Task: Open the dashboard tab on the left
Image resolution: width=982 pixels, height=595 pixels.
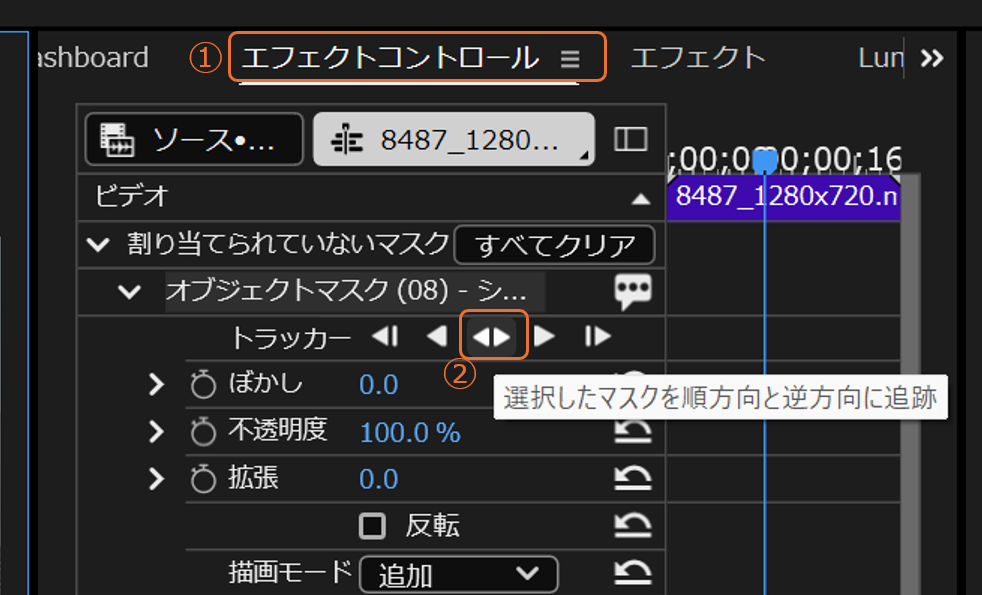Action: coord(93,58)
